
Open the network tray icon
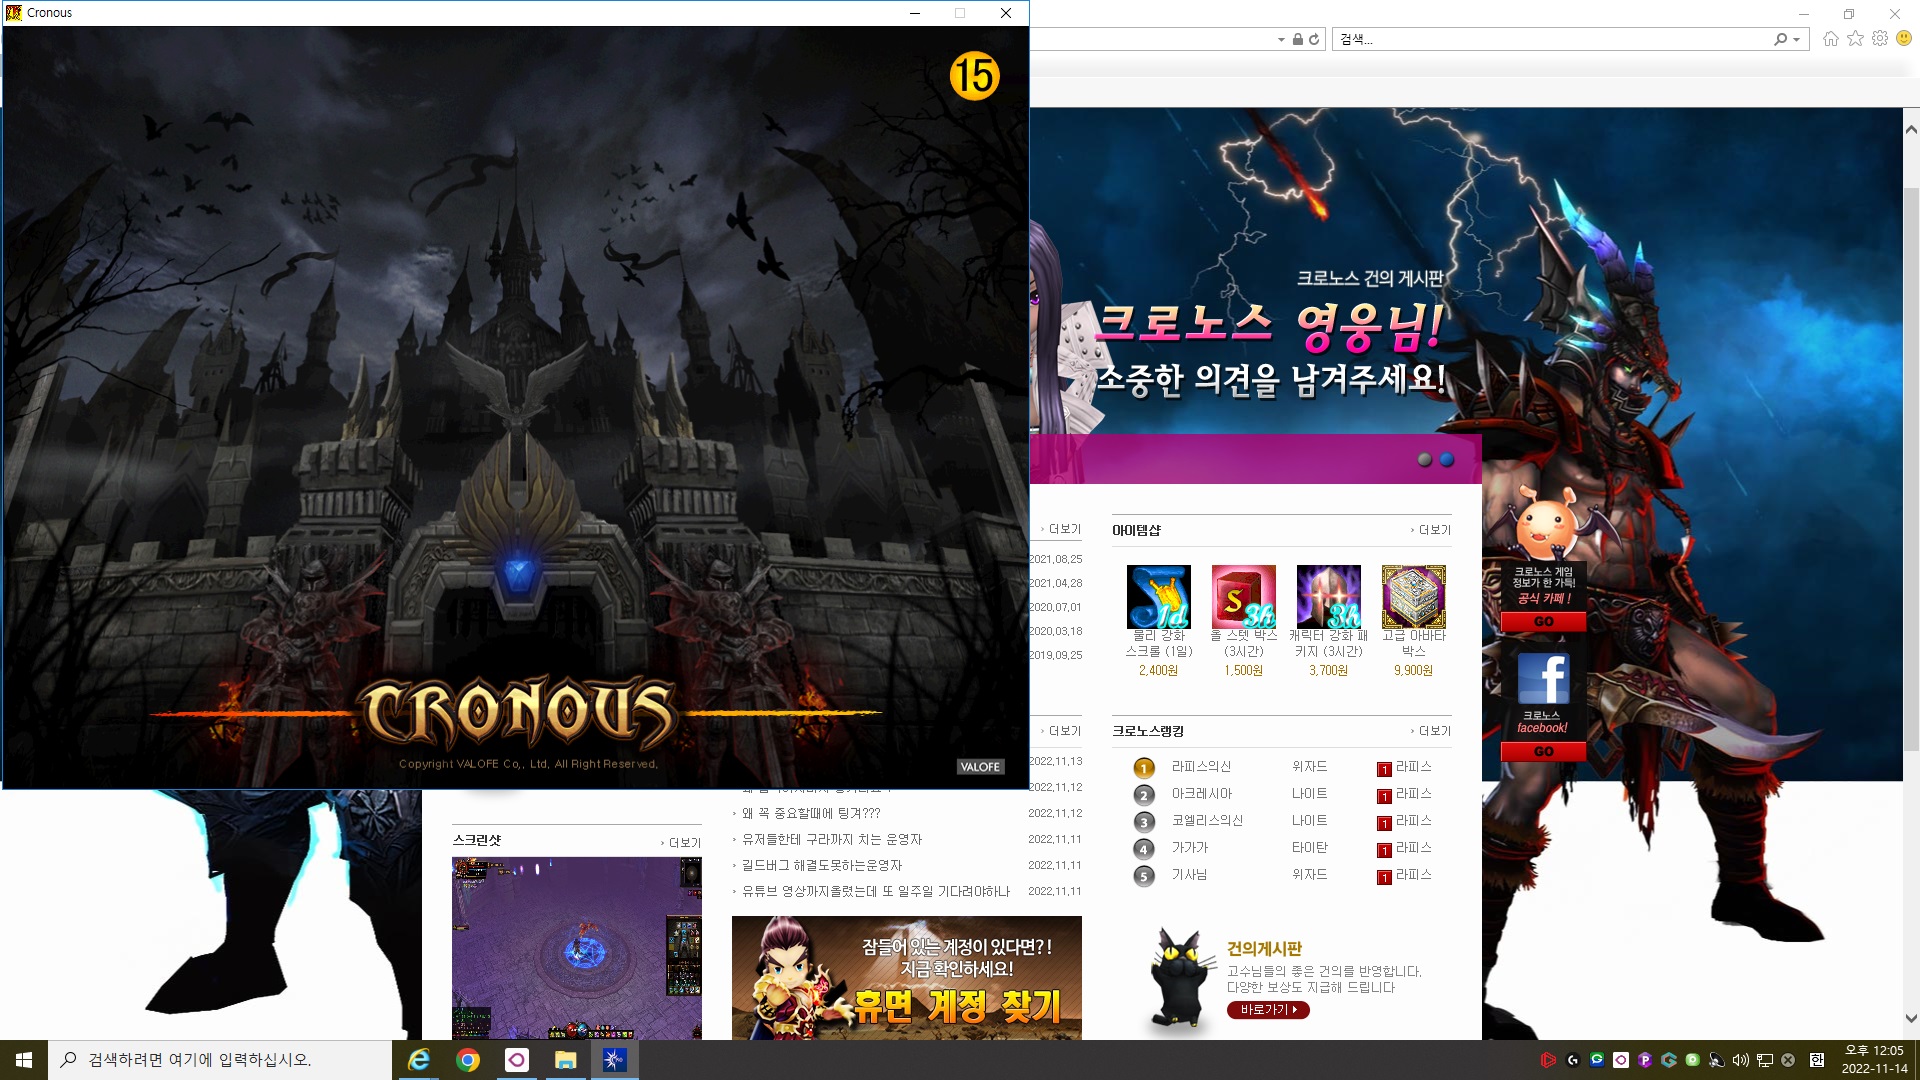point(1764,1060)
